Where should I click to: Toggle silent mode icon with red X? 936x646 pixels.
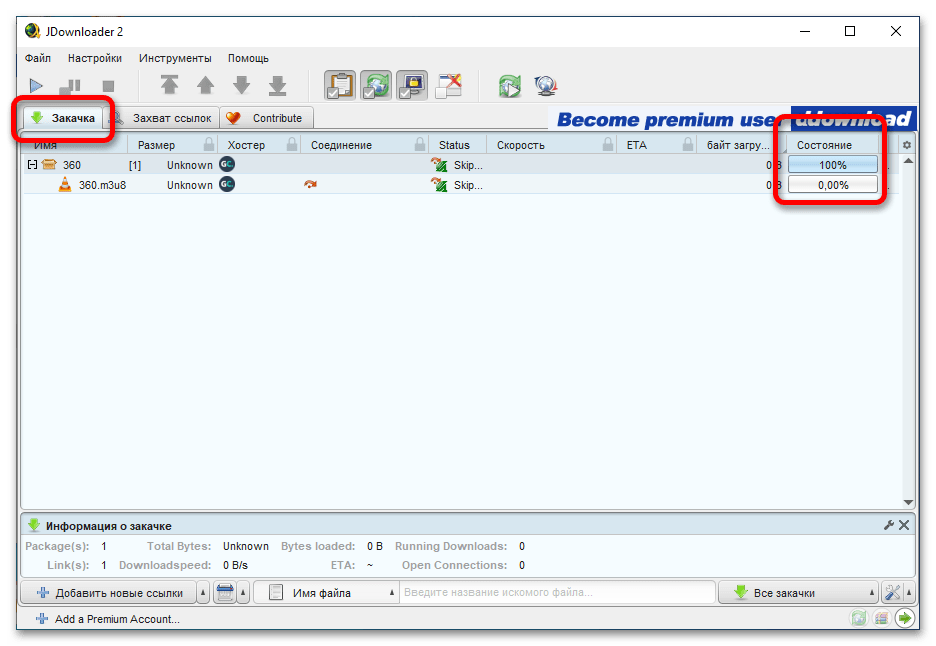448,85
